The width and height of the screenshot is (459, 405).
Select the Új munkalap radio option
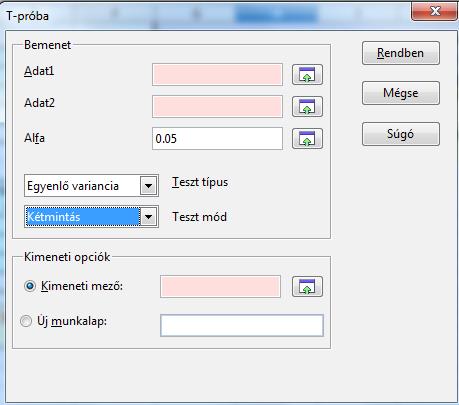26,321
